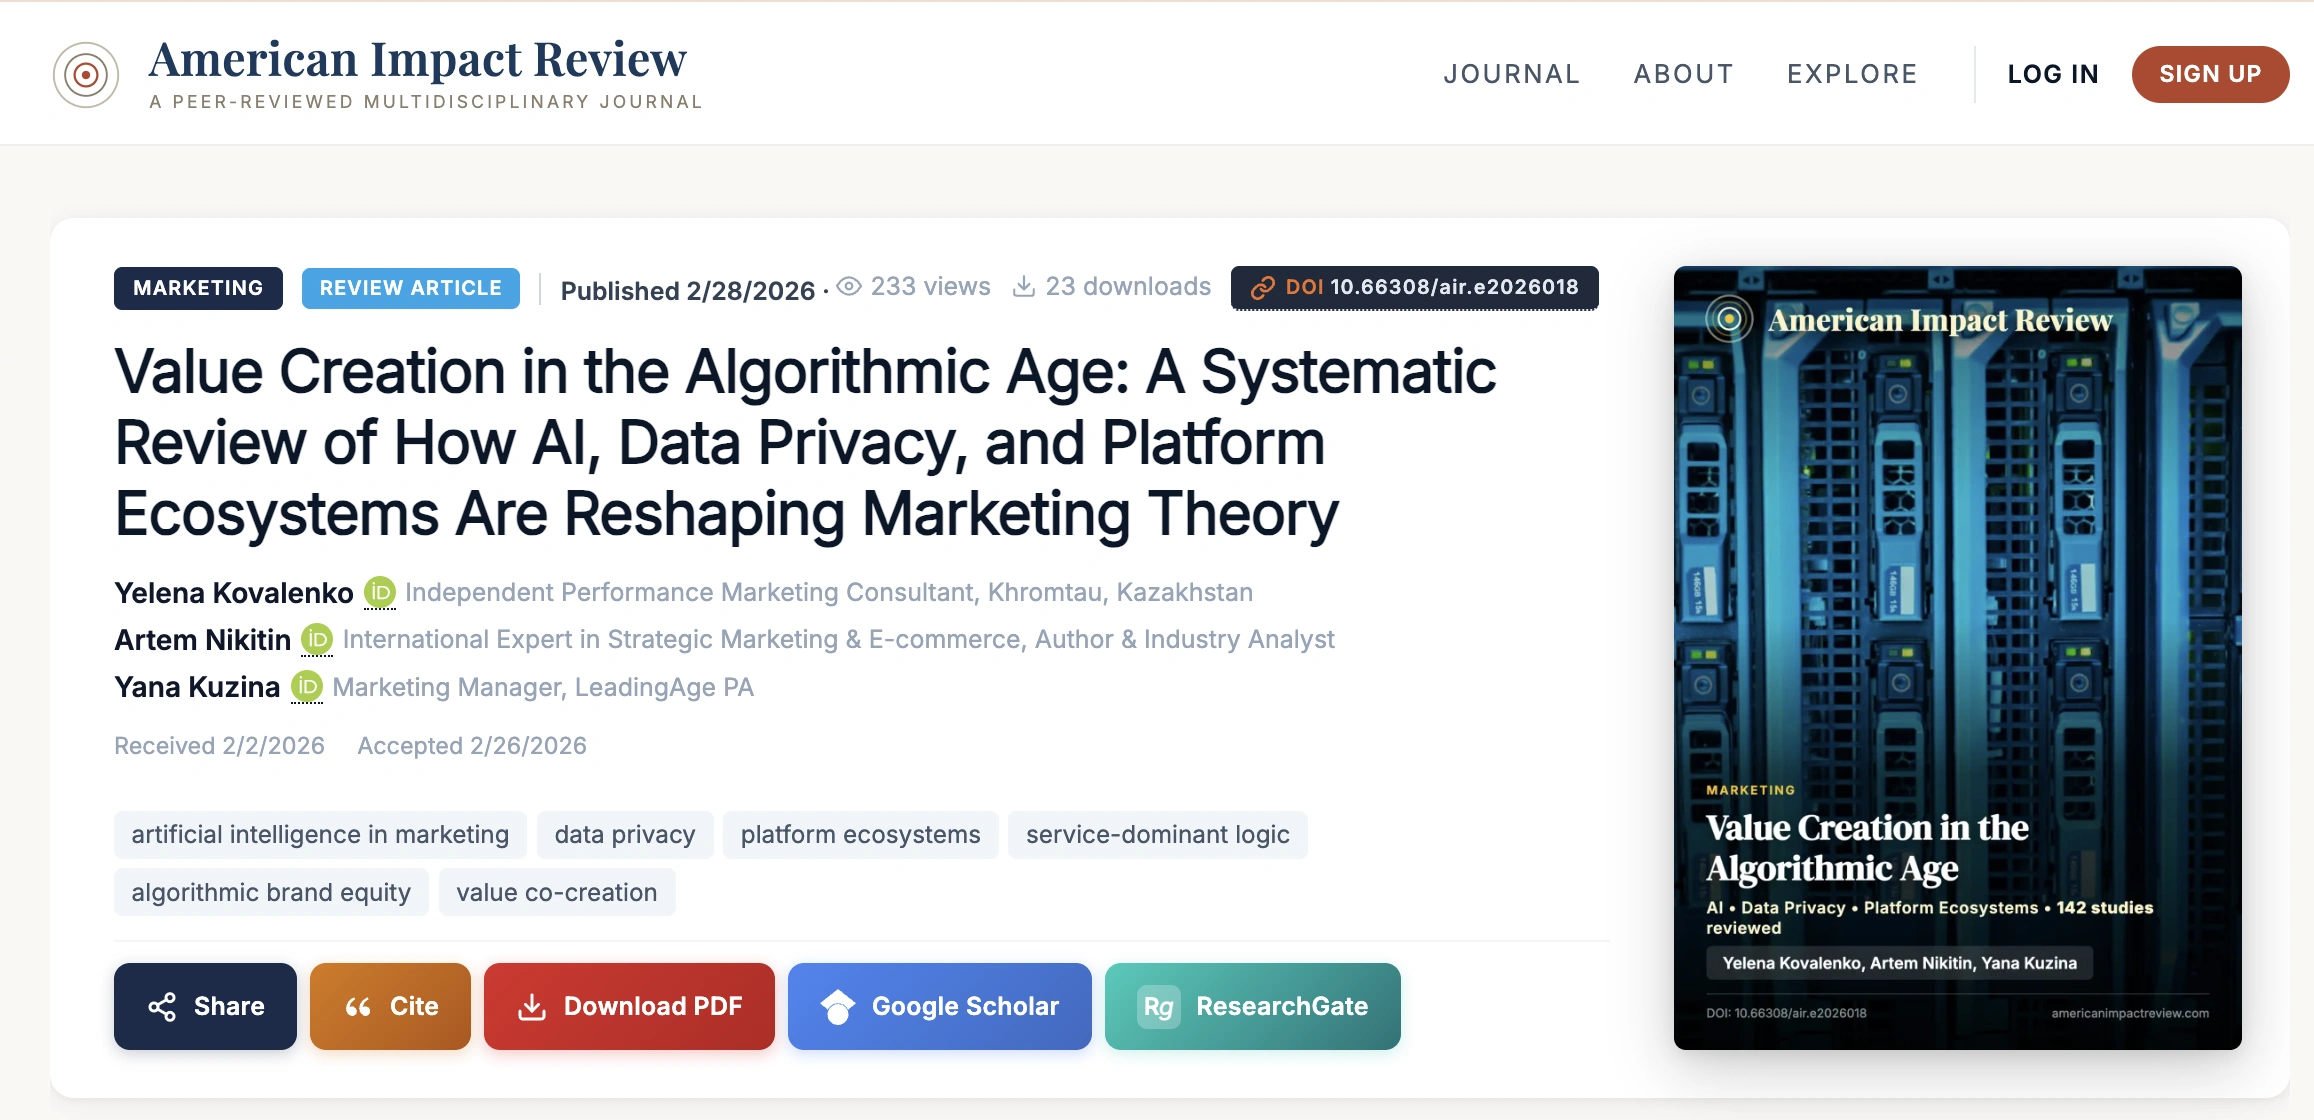Click the Log In link
Screen dimensions: 2314x1120
click(2052, 74)
